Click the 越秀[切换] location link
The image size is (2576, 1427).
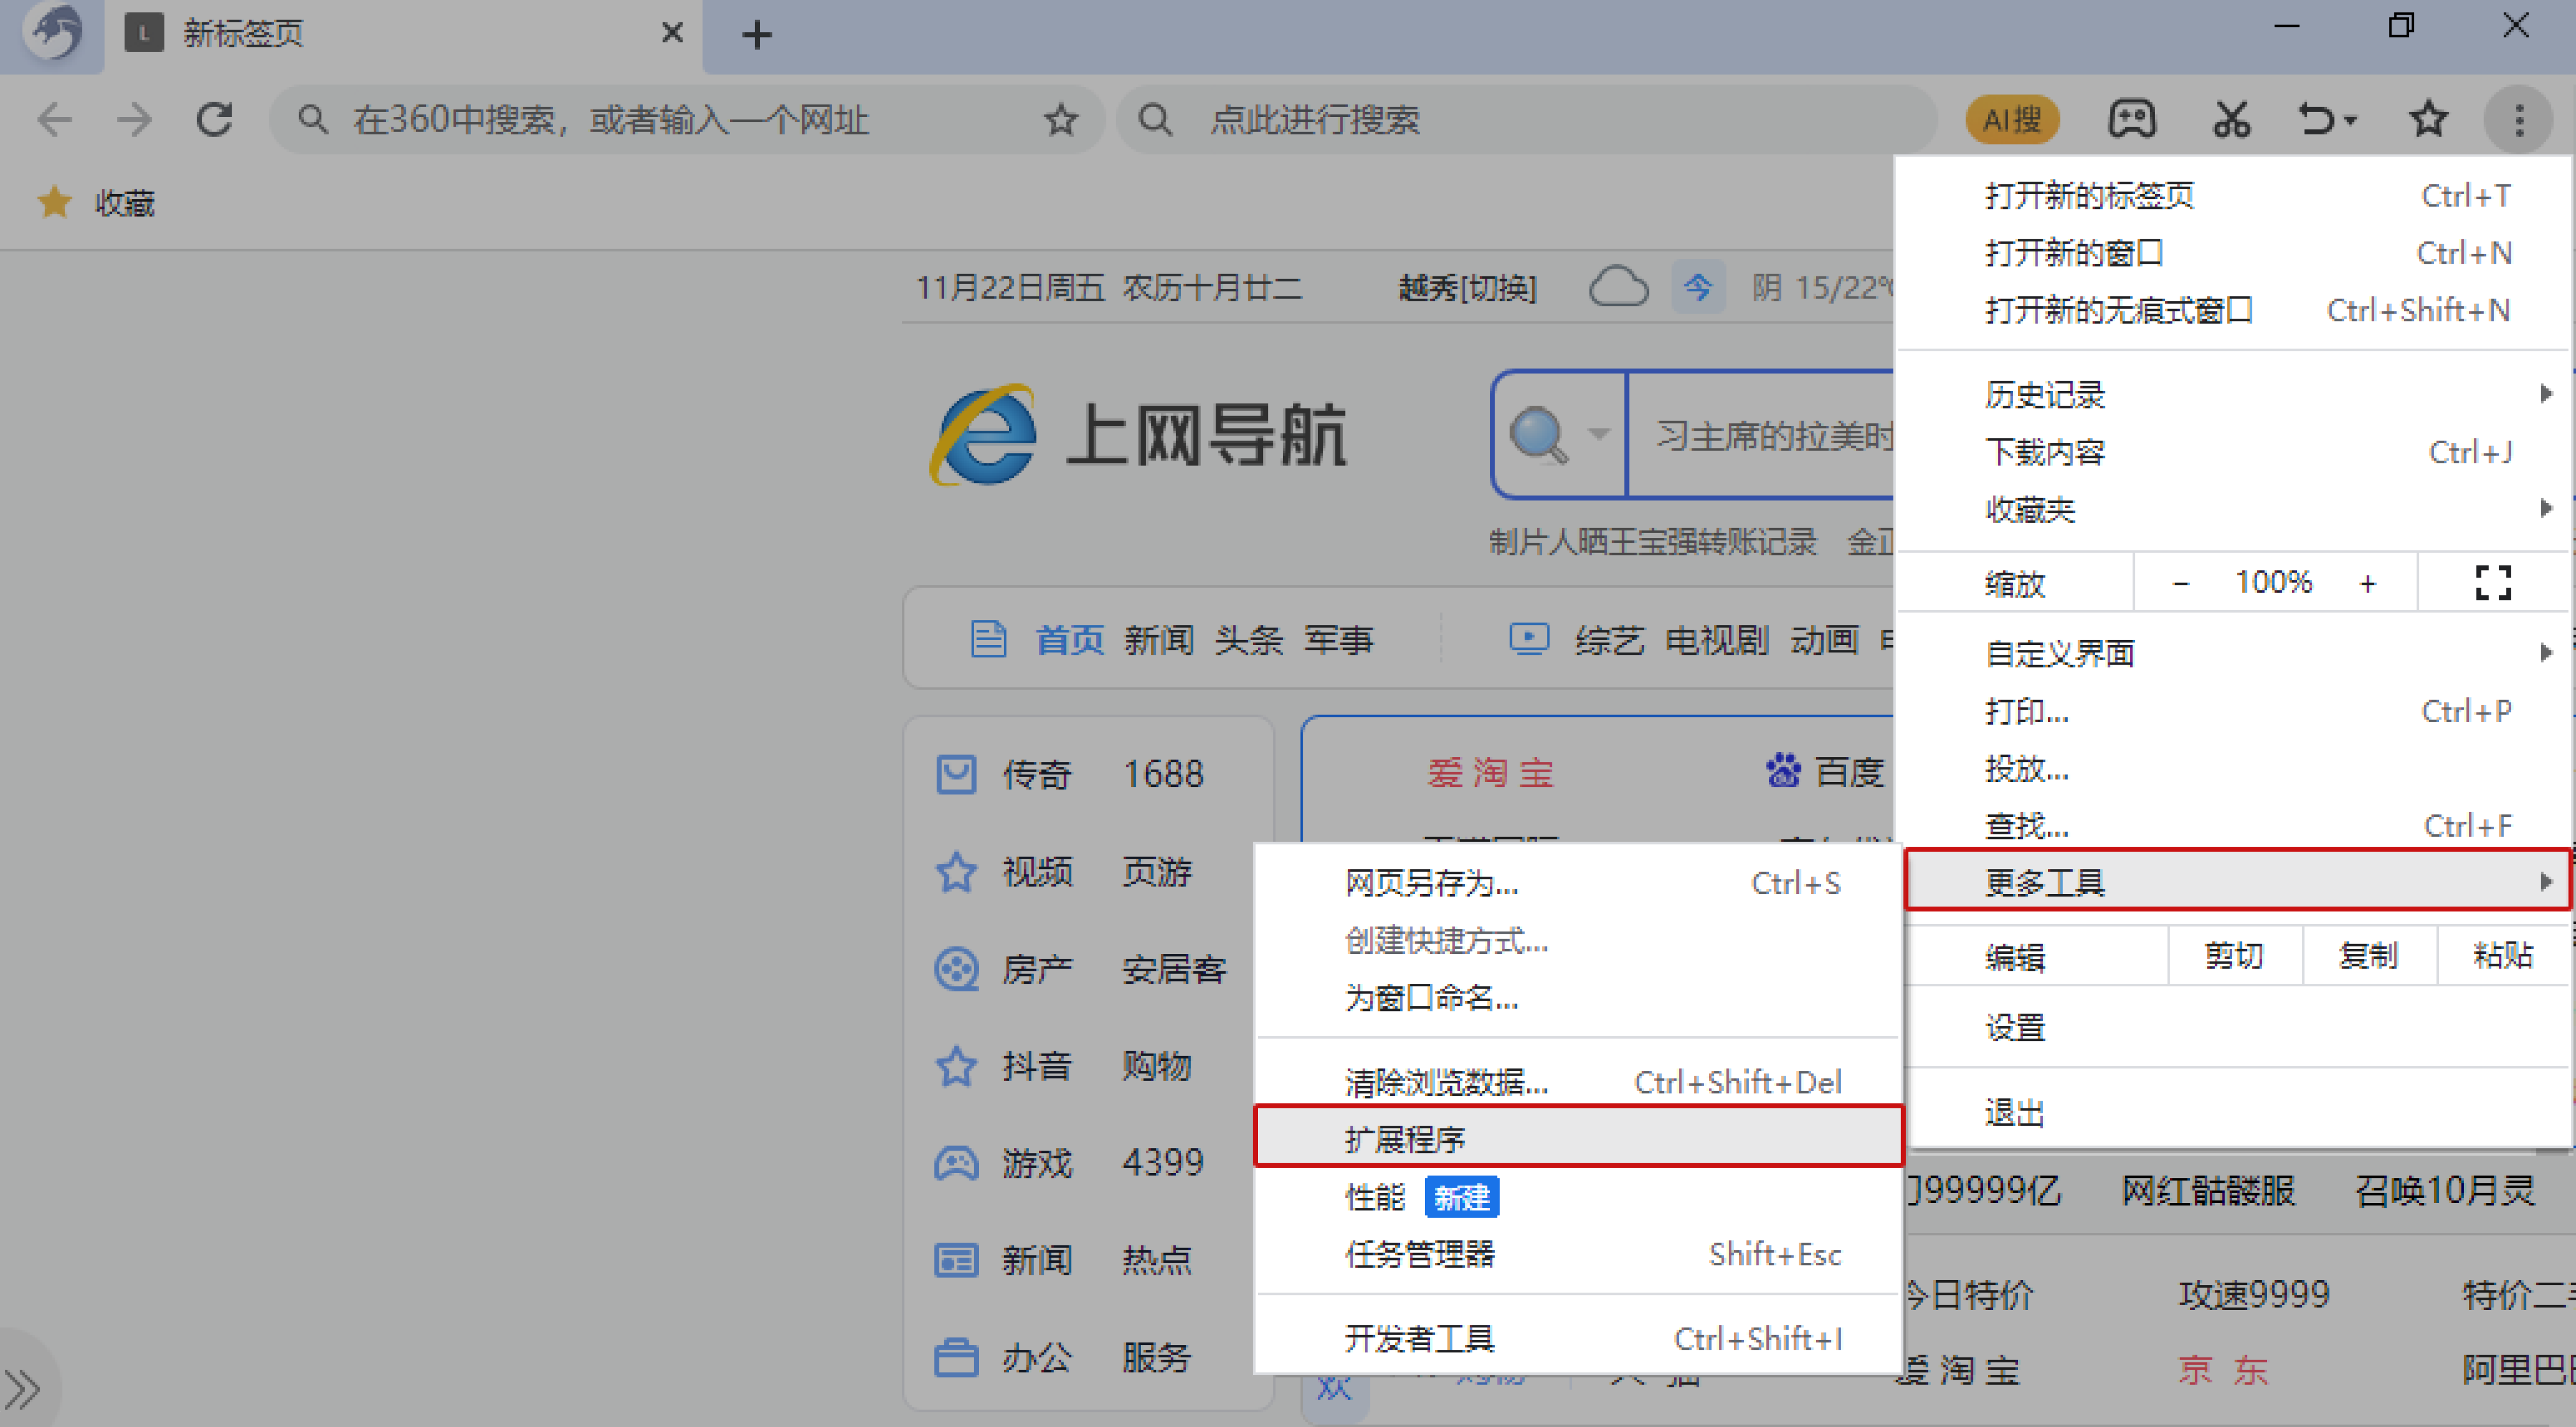click(1467, 288)
